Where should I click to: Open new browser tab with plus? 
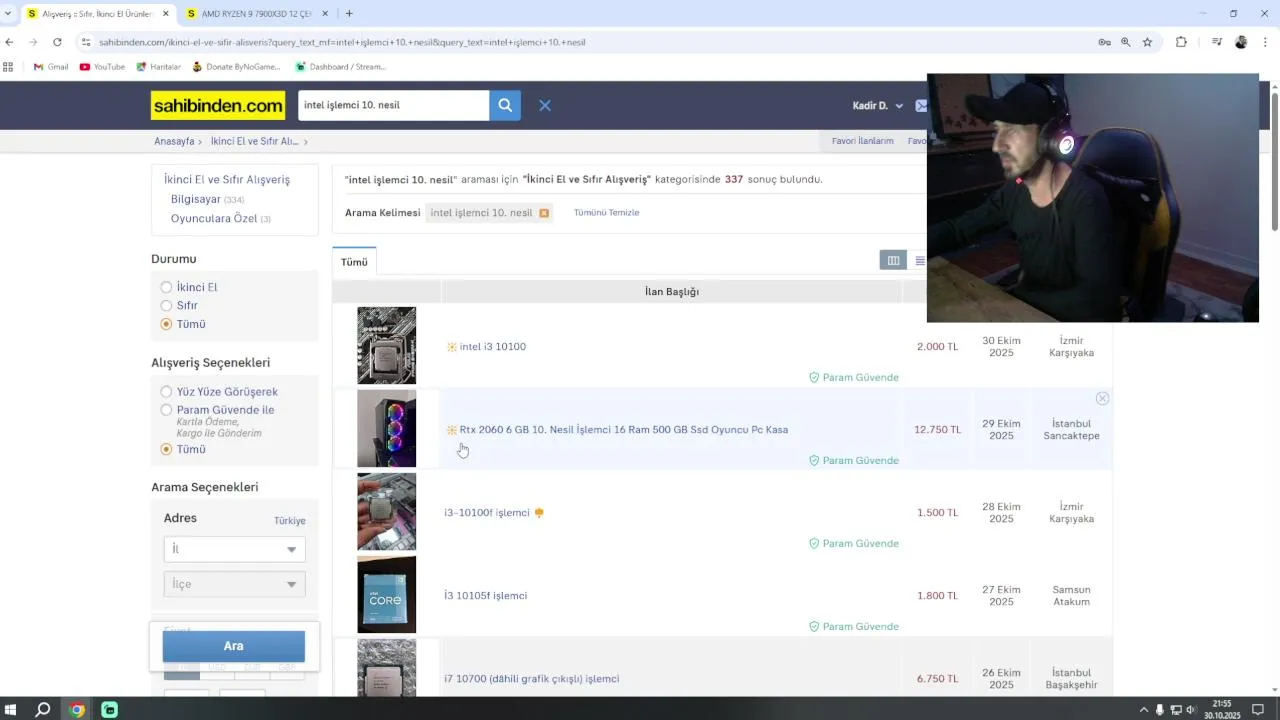pyautogui.click(x=349, y=13)
